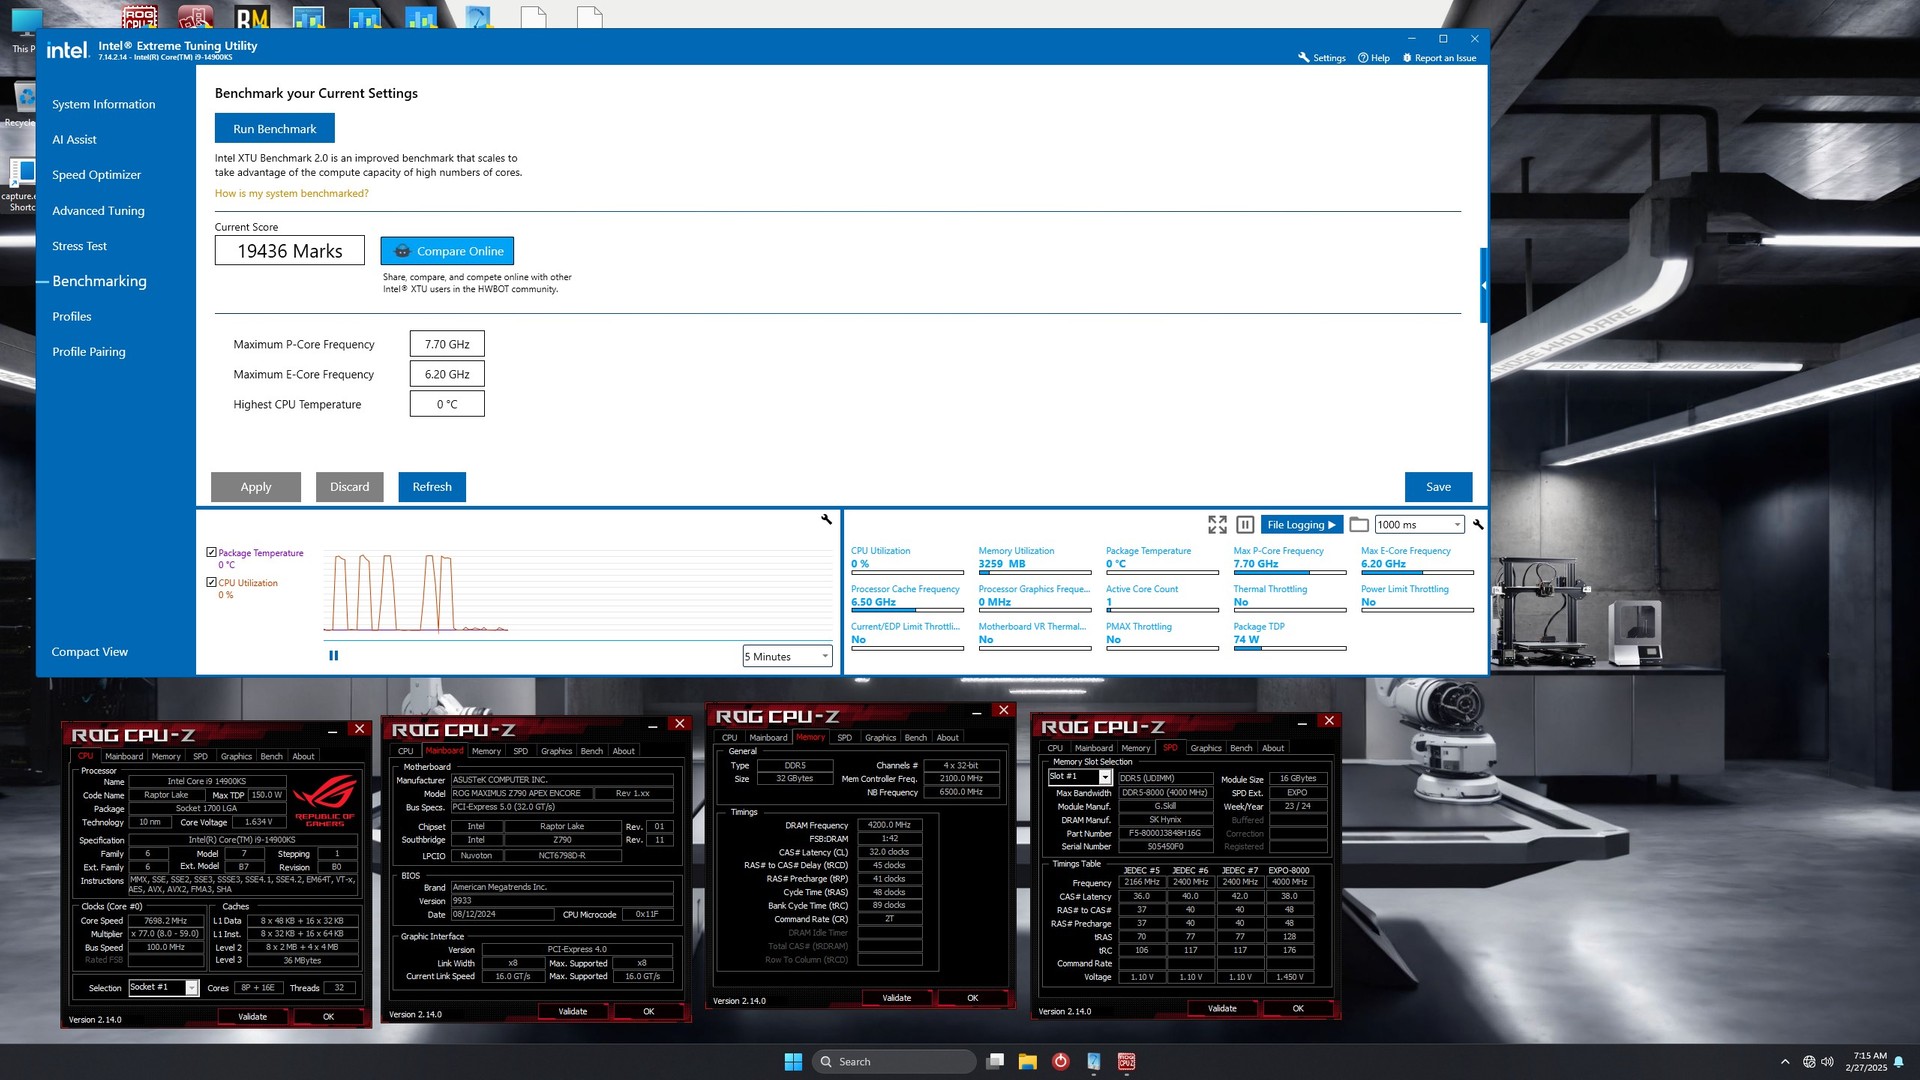Open AI Assist in the sidebar
Image resolution: width=1920 pixels, height=1080 pixels.
click(x=74, y=140)
